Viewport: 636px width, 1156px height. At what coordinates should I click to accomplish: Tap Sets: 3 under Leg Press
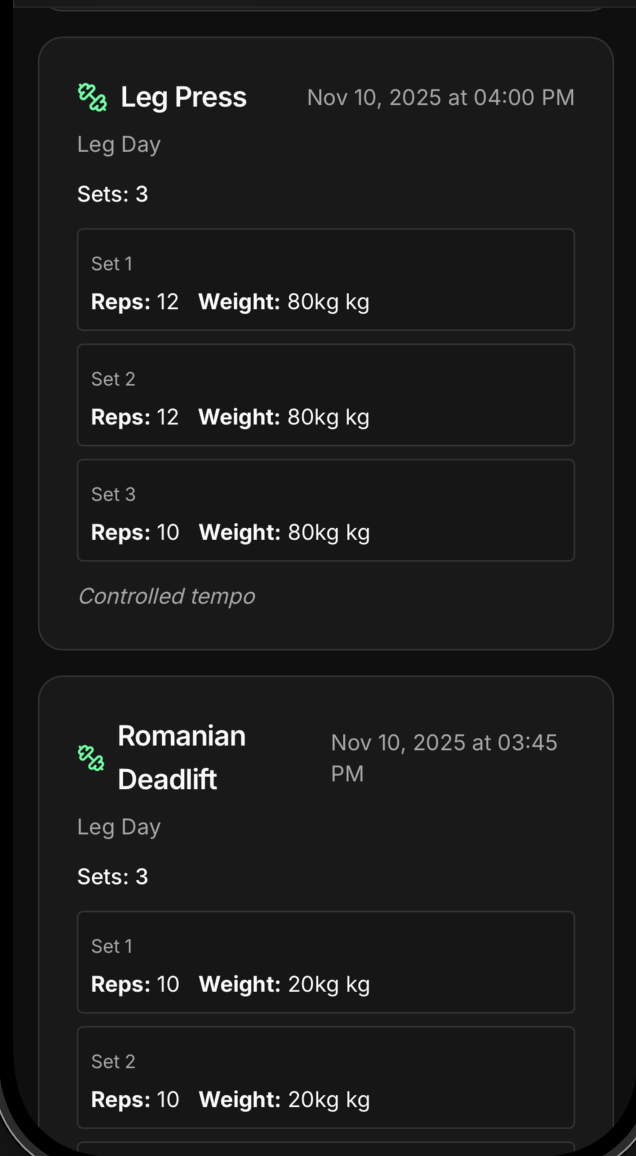112,193
